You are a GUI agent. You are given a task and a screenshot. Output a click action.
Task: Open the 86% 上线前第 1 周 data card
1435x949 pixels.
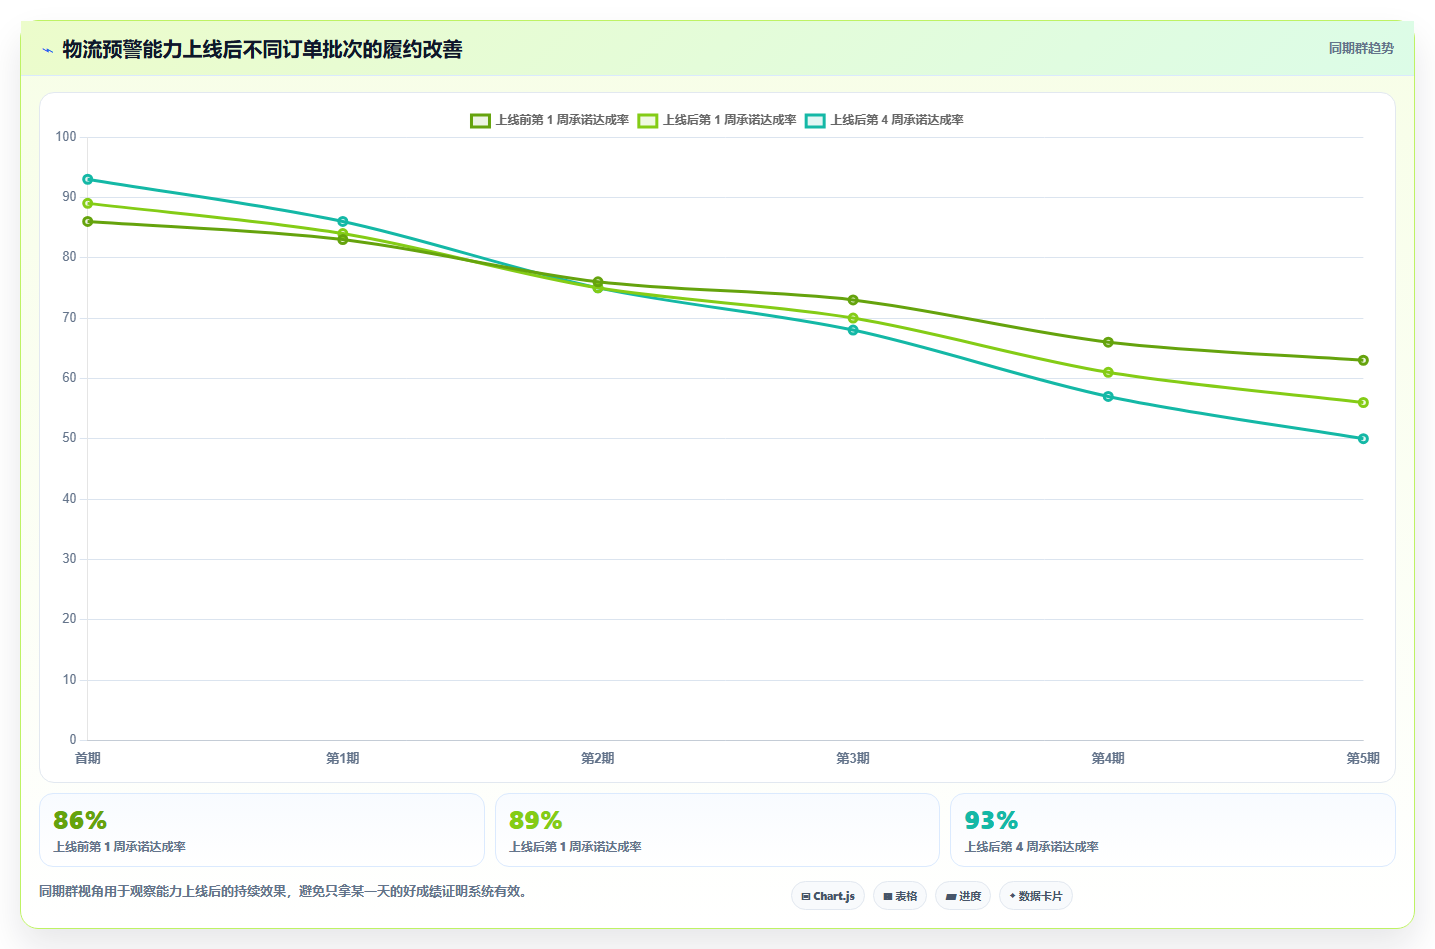click(262, 830)
